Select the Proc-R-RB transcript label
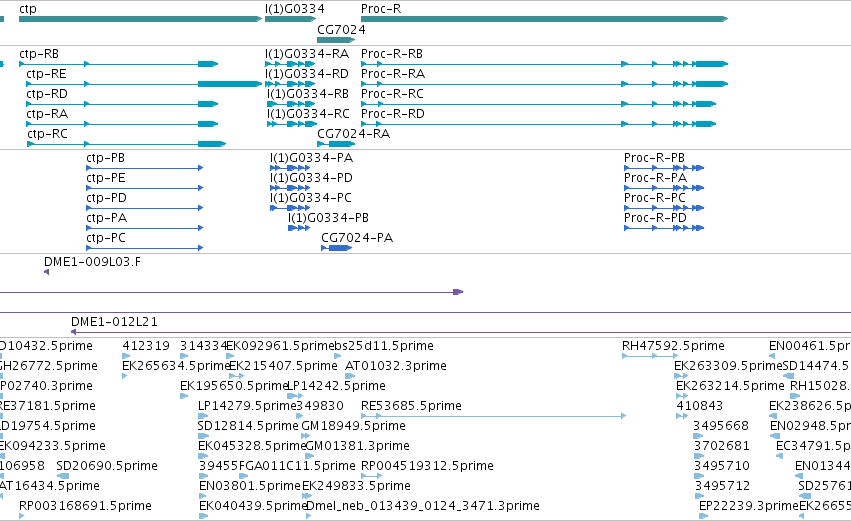The width and height of the screenshot is (851, 521). tap(392, 54)
